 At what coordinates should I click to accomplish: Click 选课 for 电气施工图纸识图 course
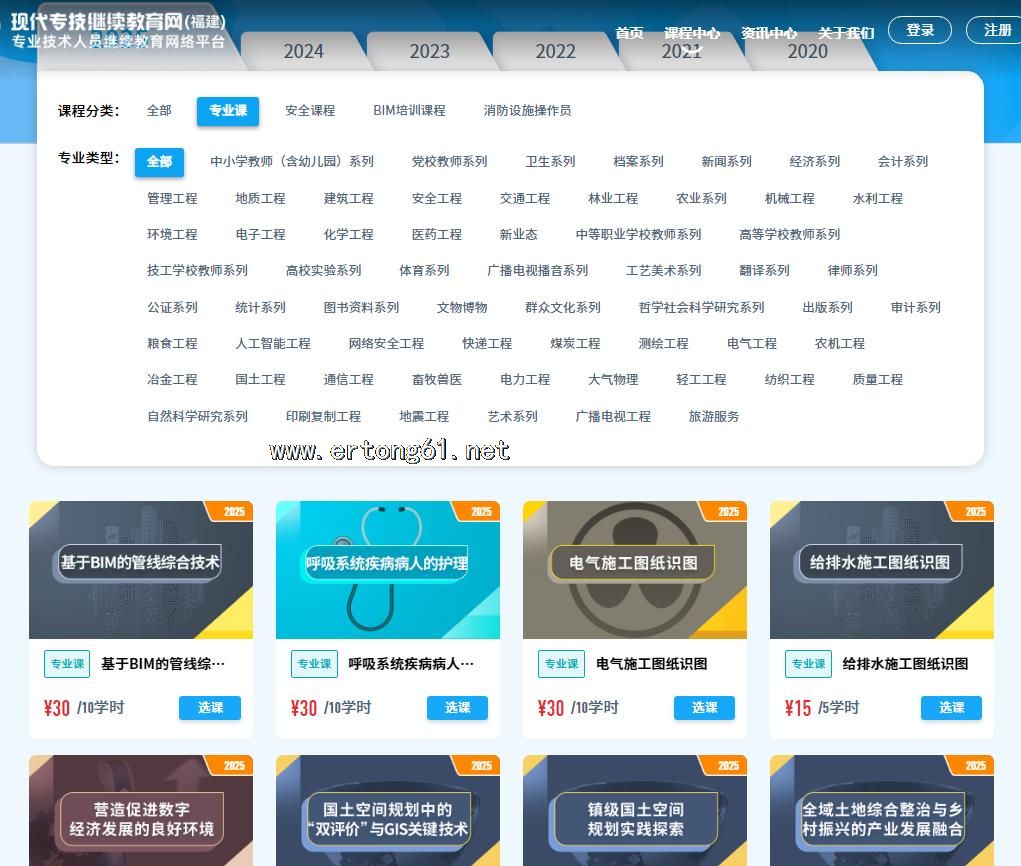coord(703,708)
